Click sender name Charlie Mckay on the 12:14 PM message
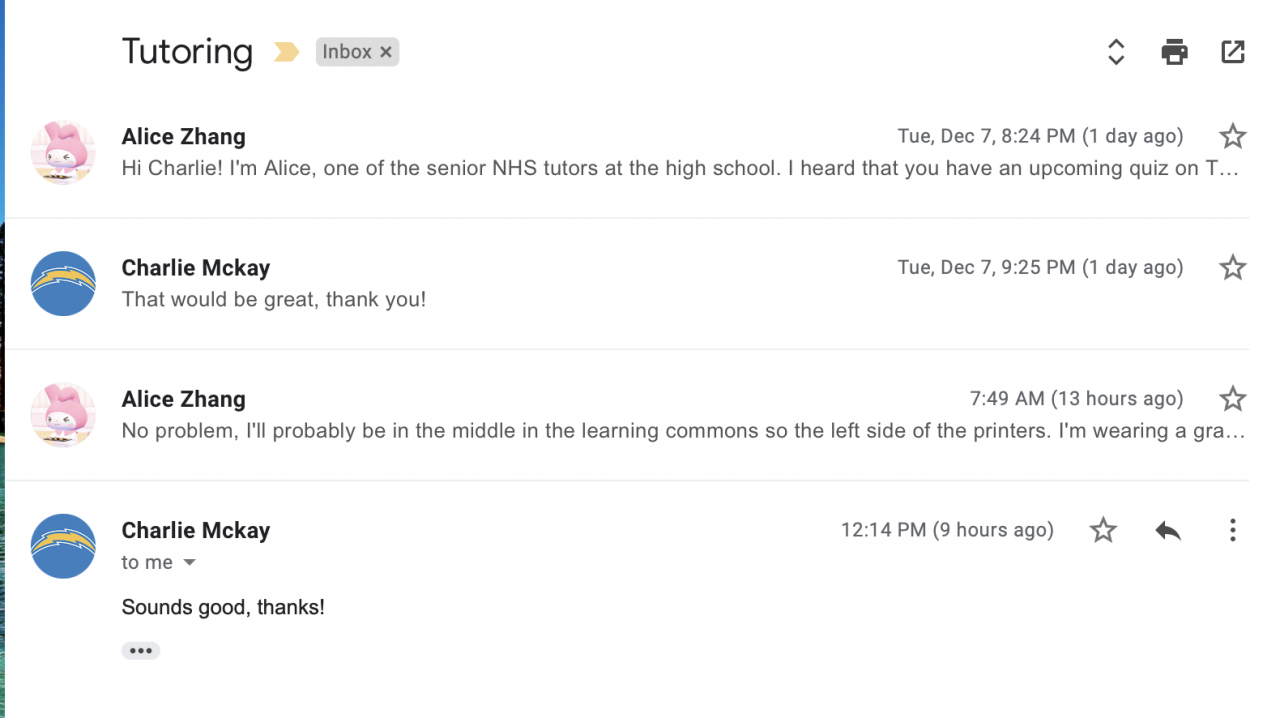 pos(196,530)
